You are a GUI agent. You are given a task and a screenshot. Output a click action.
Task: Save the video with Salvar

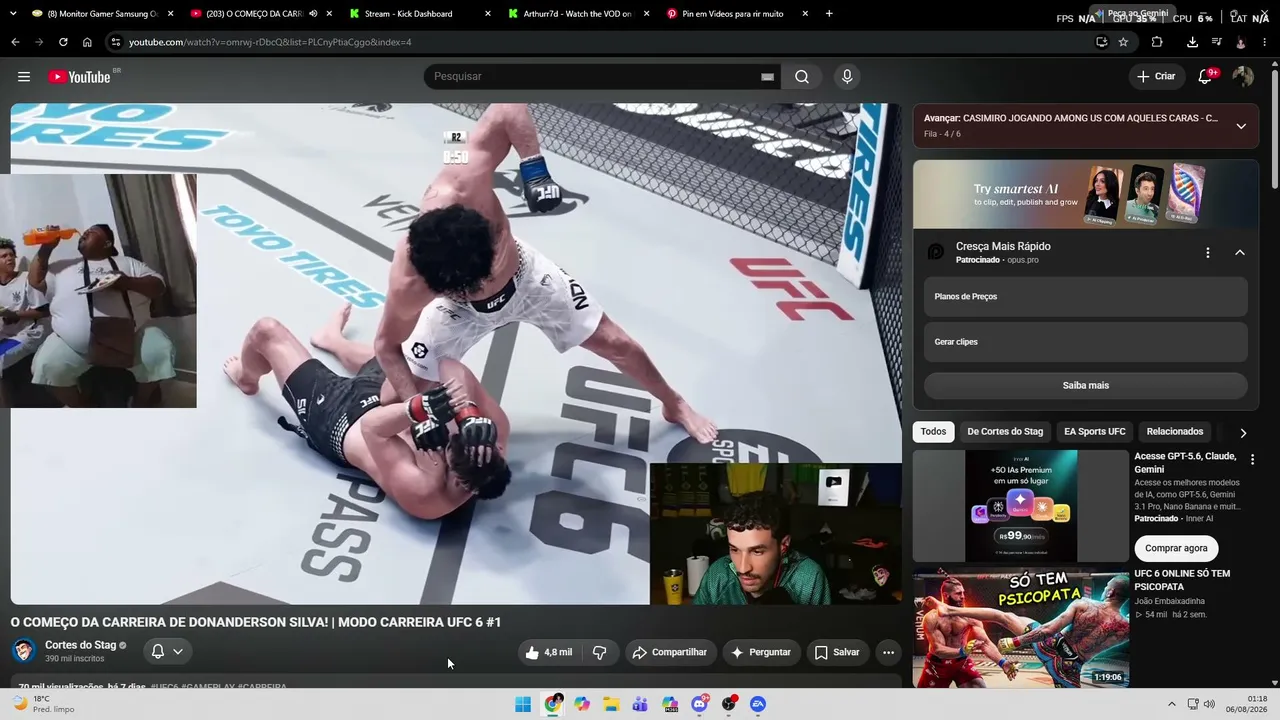pos(837,652)
